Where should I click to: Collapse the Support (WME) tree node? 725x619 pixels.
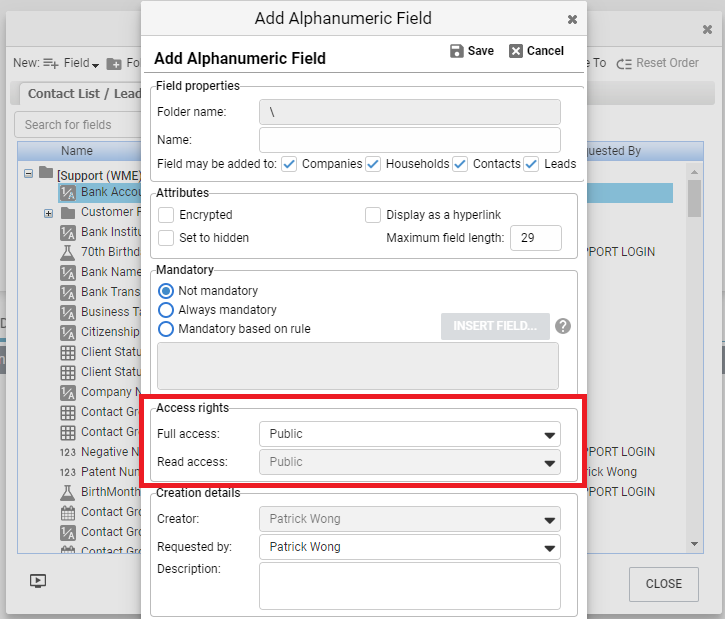(x=29, y=173)
